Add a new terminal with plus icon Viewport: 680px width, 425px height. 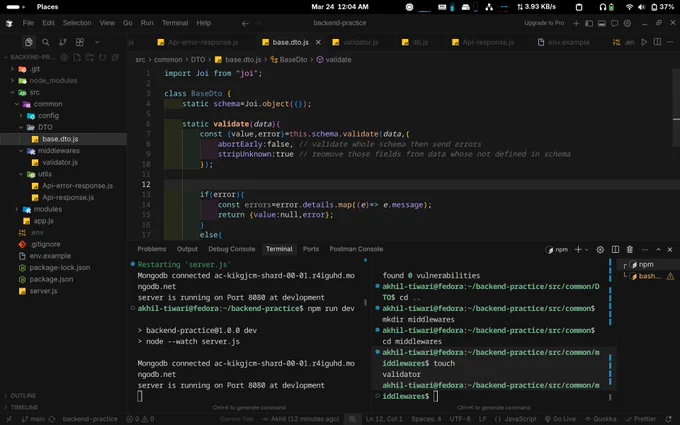click(578, 250)
